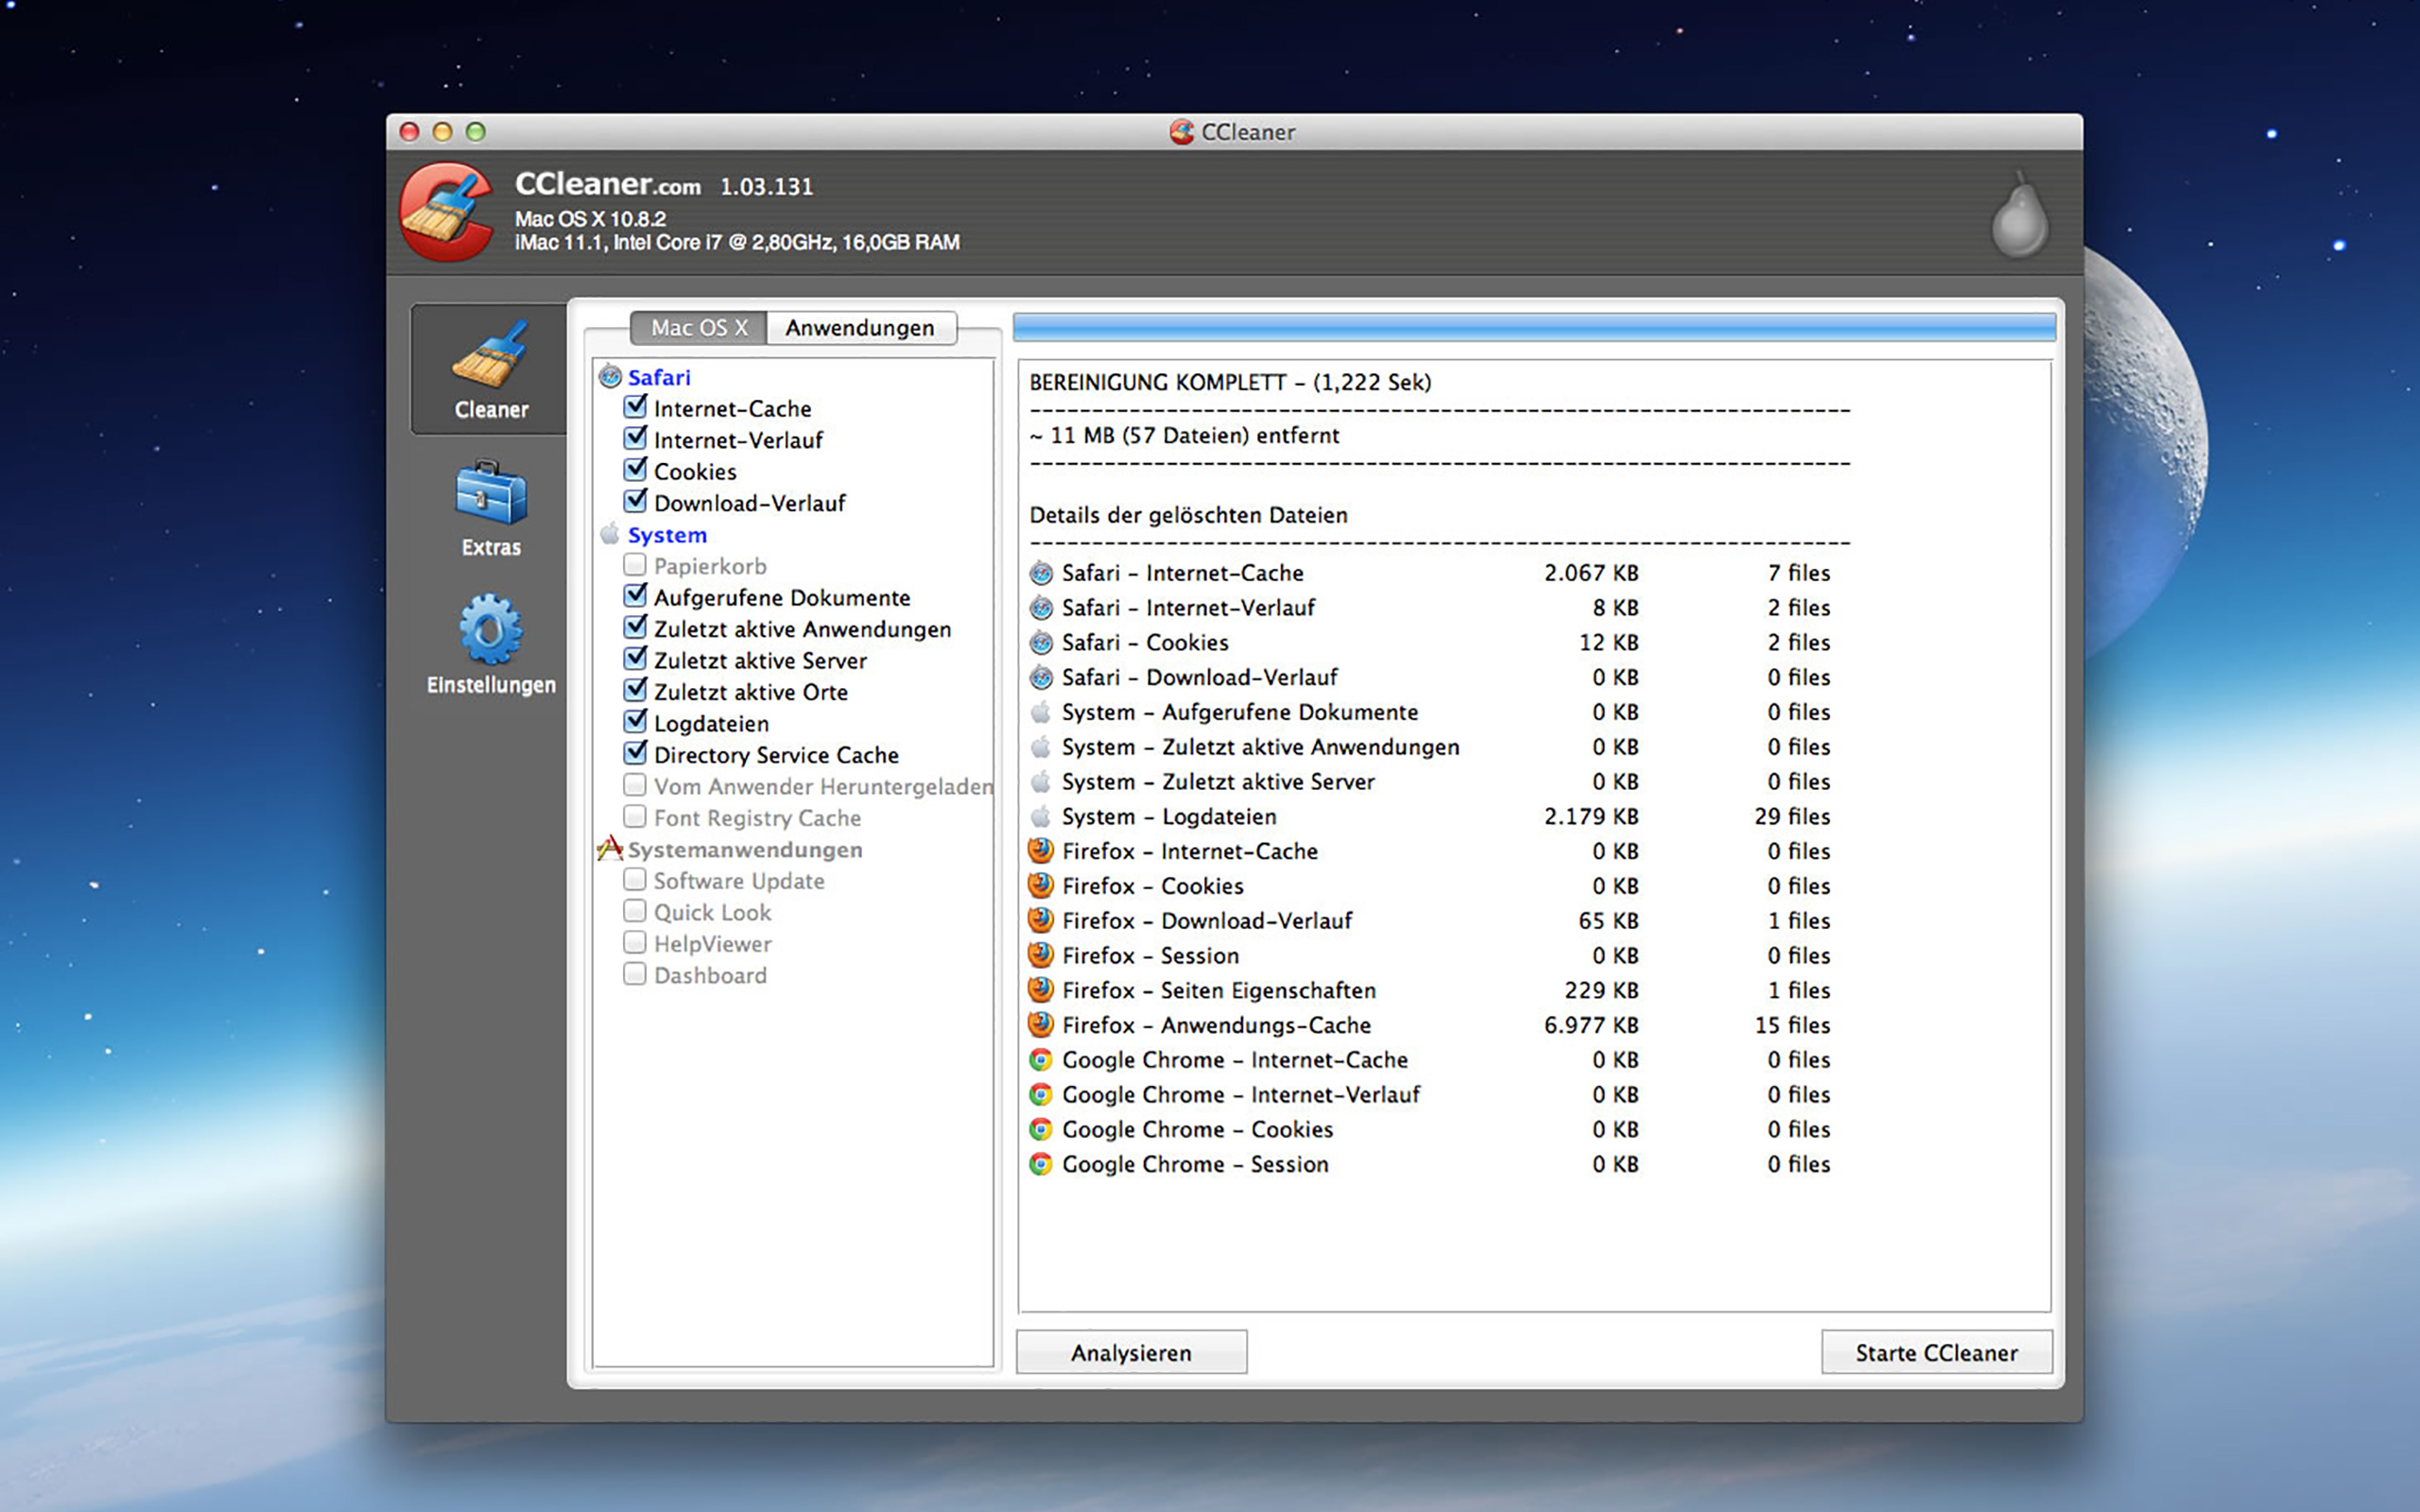Viewport: 2420px width, 1512px height.
Task: Click Chrome icon of Internet-Verlauf result
Action: pos(1041,1094)
